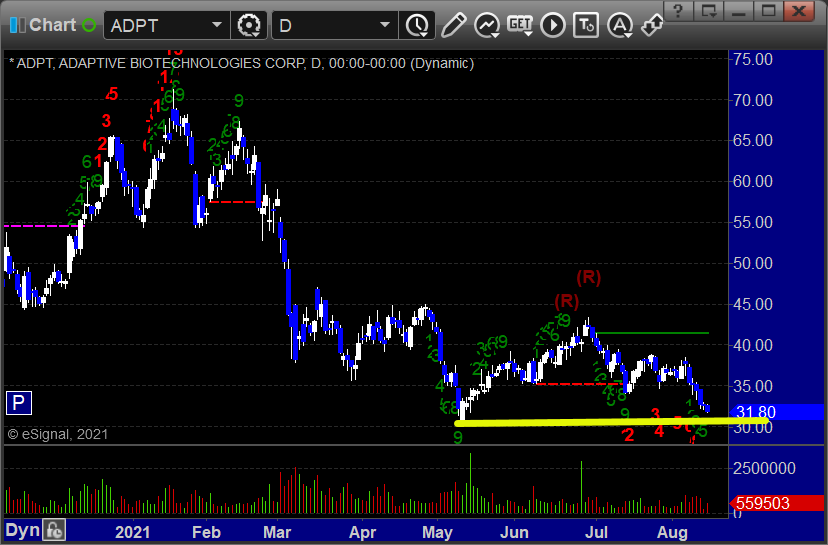
Task: Click the P box on chart
Action: (x=18, y=403)
